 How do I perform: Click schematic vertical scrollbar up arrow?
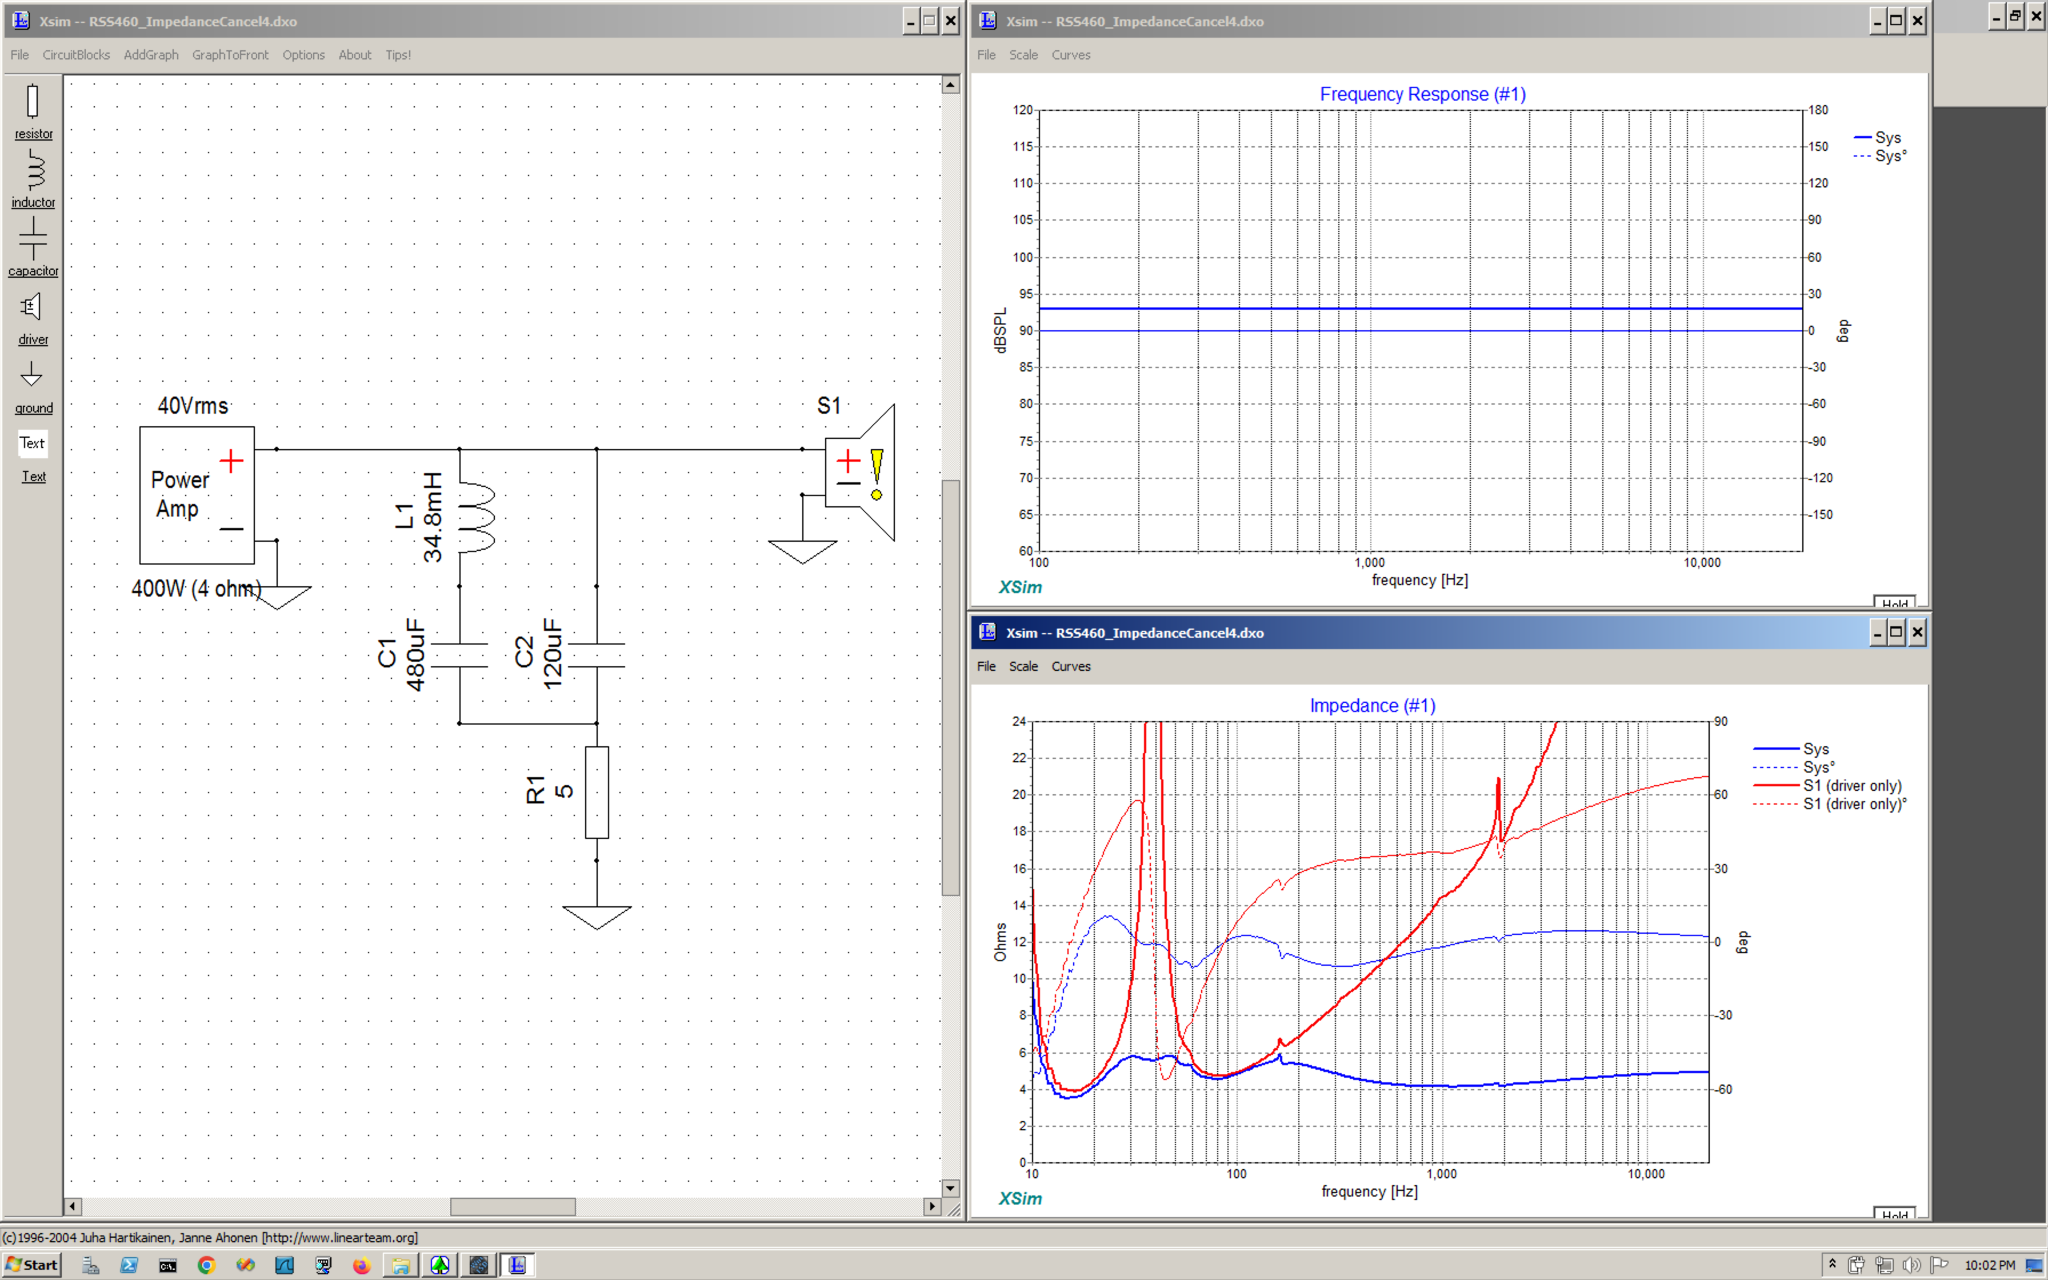tap(950, 85)
